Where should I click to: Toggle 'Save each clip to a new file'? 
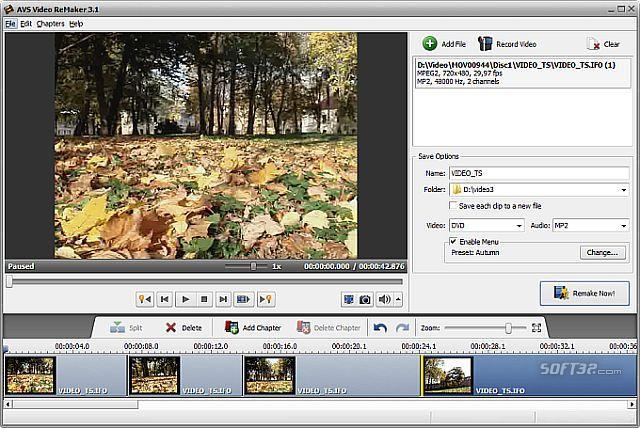[455, 205]
